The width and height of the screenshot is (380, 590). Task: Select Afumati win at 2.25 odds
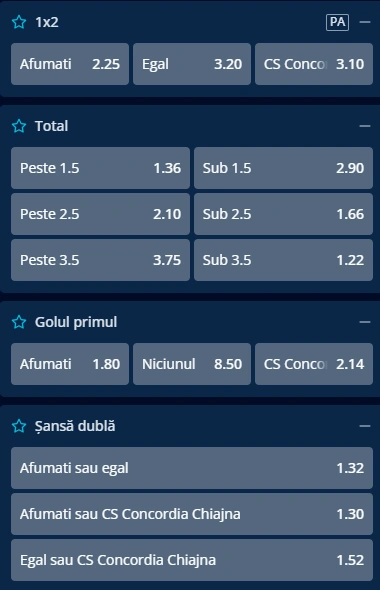(70, 64)
